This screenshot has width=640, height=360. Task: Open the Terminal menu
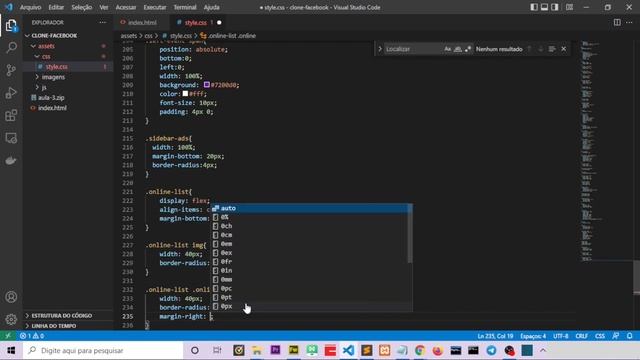coord(185,7)
